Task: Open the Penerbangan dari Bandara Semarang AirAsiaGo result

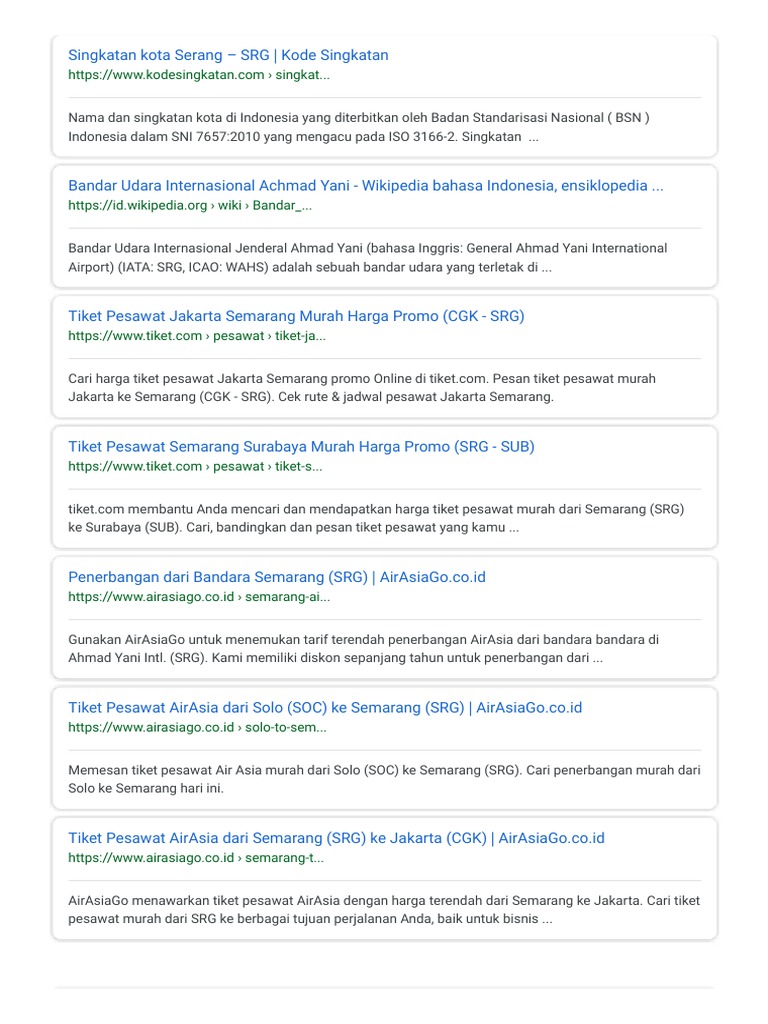Action: [277, 577]
